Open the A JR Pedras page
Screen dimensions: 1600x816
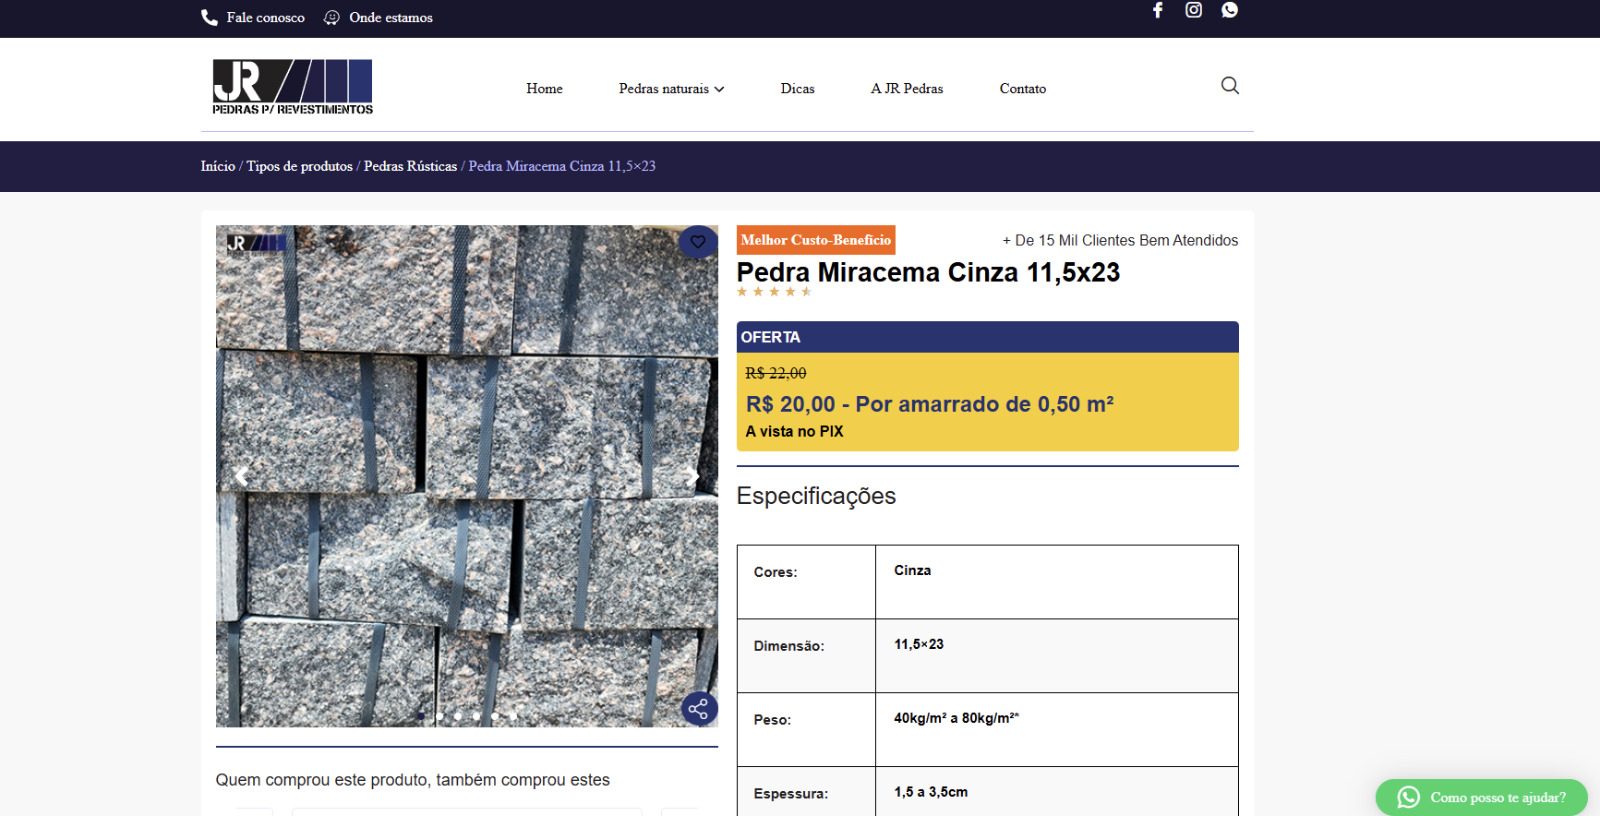[x=906, y=89]
